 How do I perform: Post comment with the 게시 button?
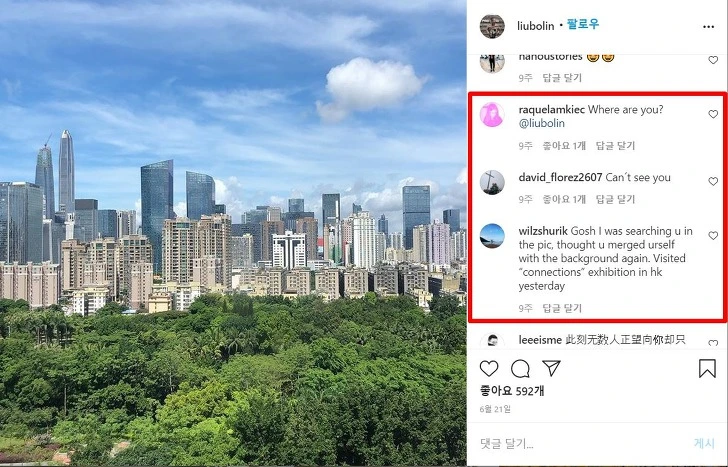click(x=704, y=443)
